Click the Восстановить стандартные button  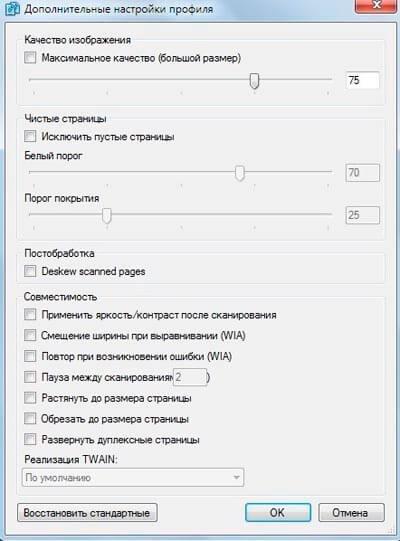[x=87, y=513]
